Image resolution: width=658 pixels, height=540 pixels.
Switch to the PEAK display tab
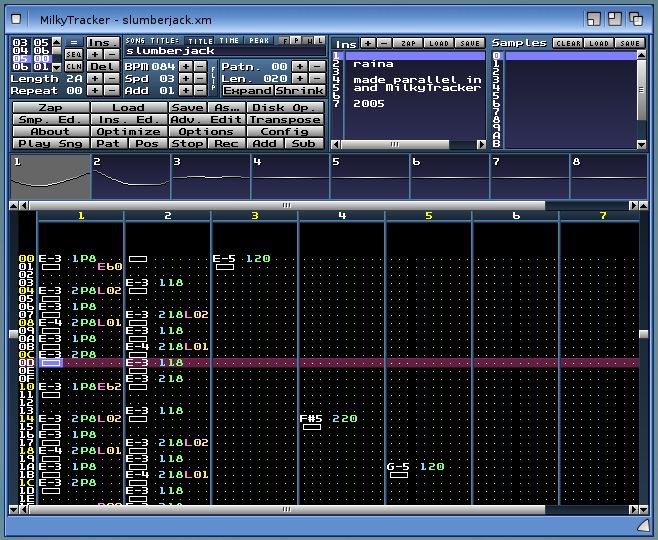(258, 41)
